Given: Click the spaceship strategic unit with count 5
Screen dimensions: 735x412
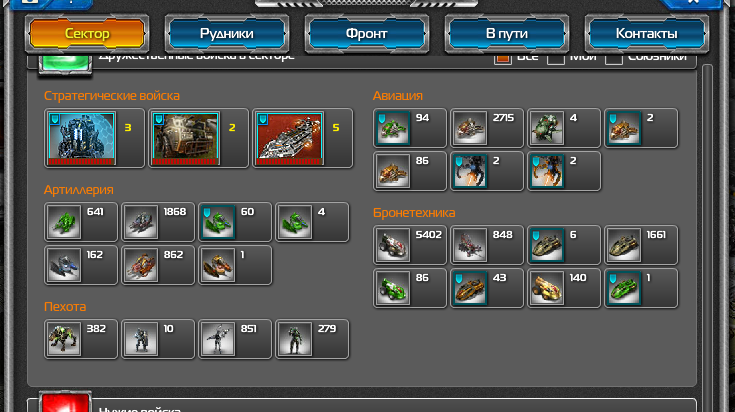Looking at the screenshot, I should tap(302, 138).
